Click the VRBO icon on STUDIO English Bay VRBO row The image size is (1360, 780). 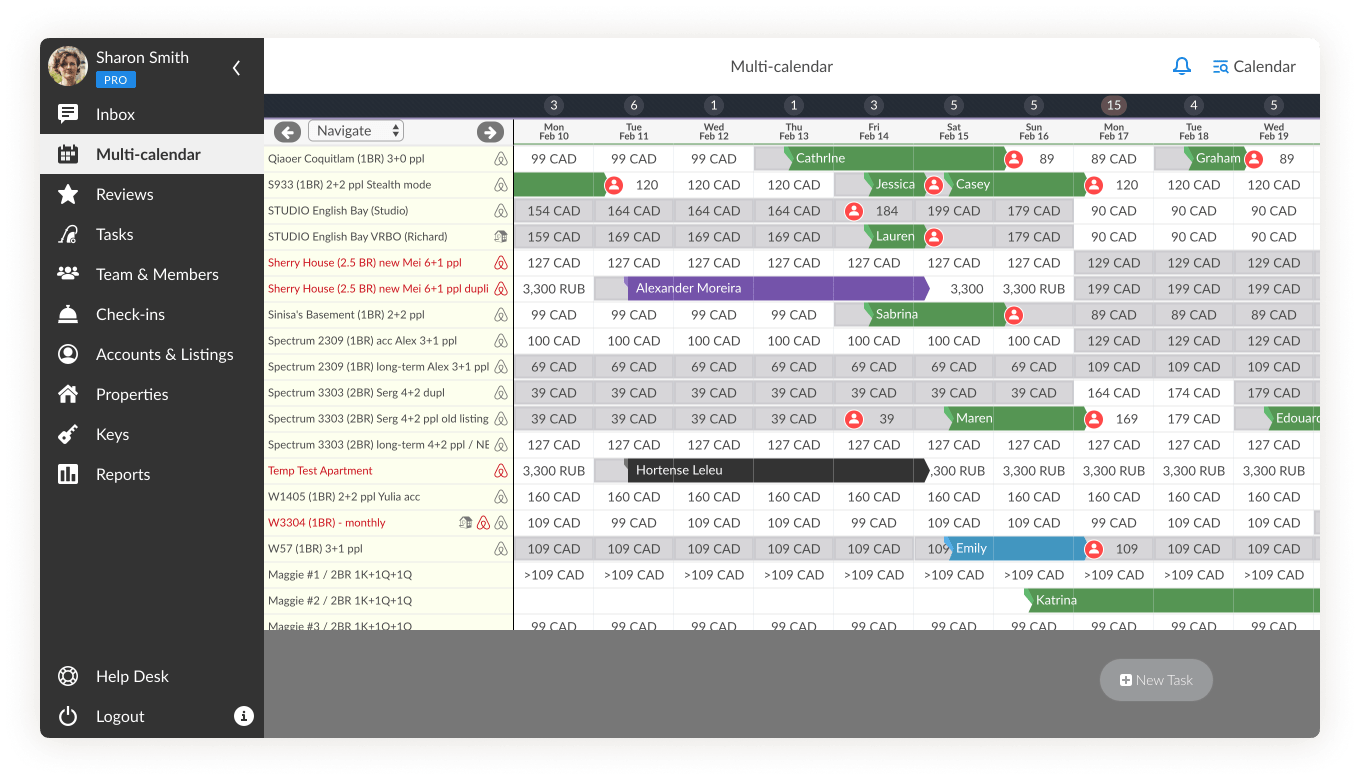pos(501,236)
